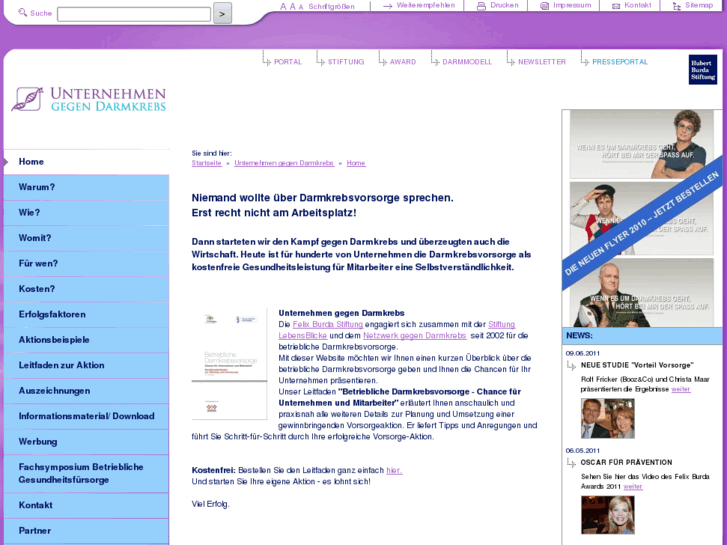Follow the Netzwerk gegen Darmkrebs link
The height and width of the screenshot is (545, 727).
pyautogui.click(x=415, y=335)
